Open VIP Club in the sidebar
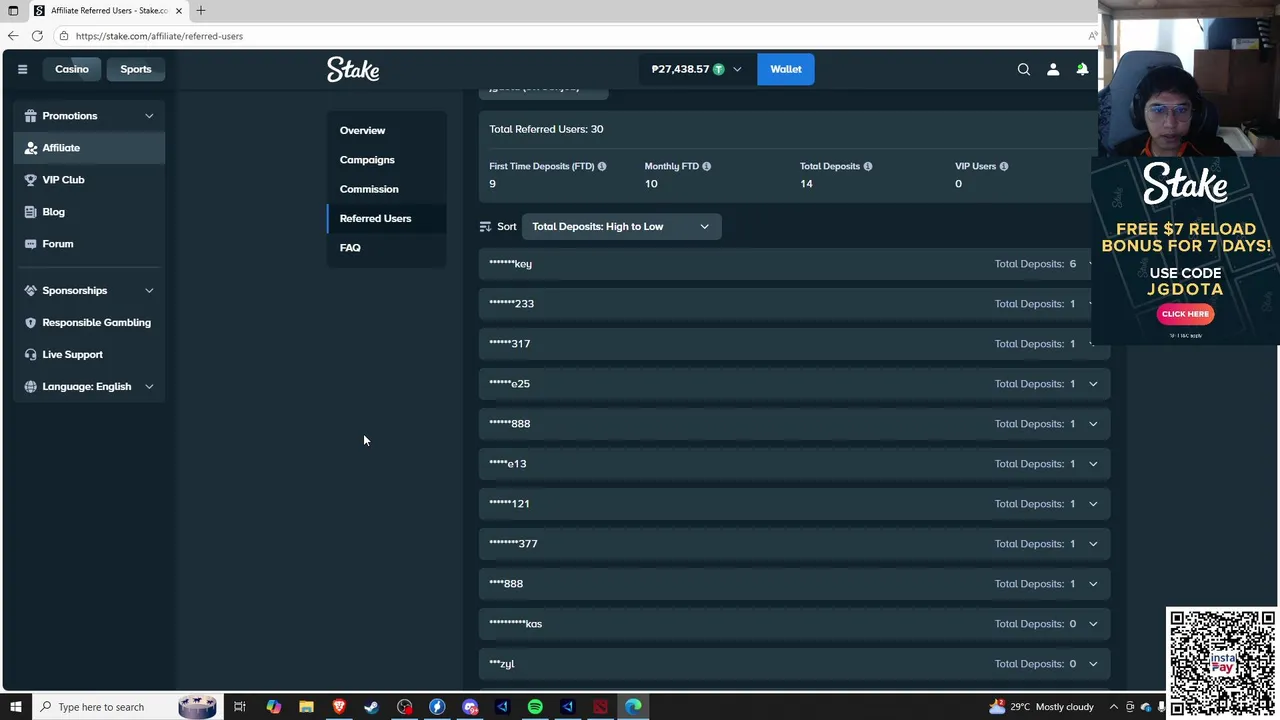Viewport: 1280px width, 720px height. tap(89, 180)
